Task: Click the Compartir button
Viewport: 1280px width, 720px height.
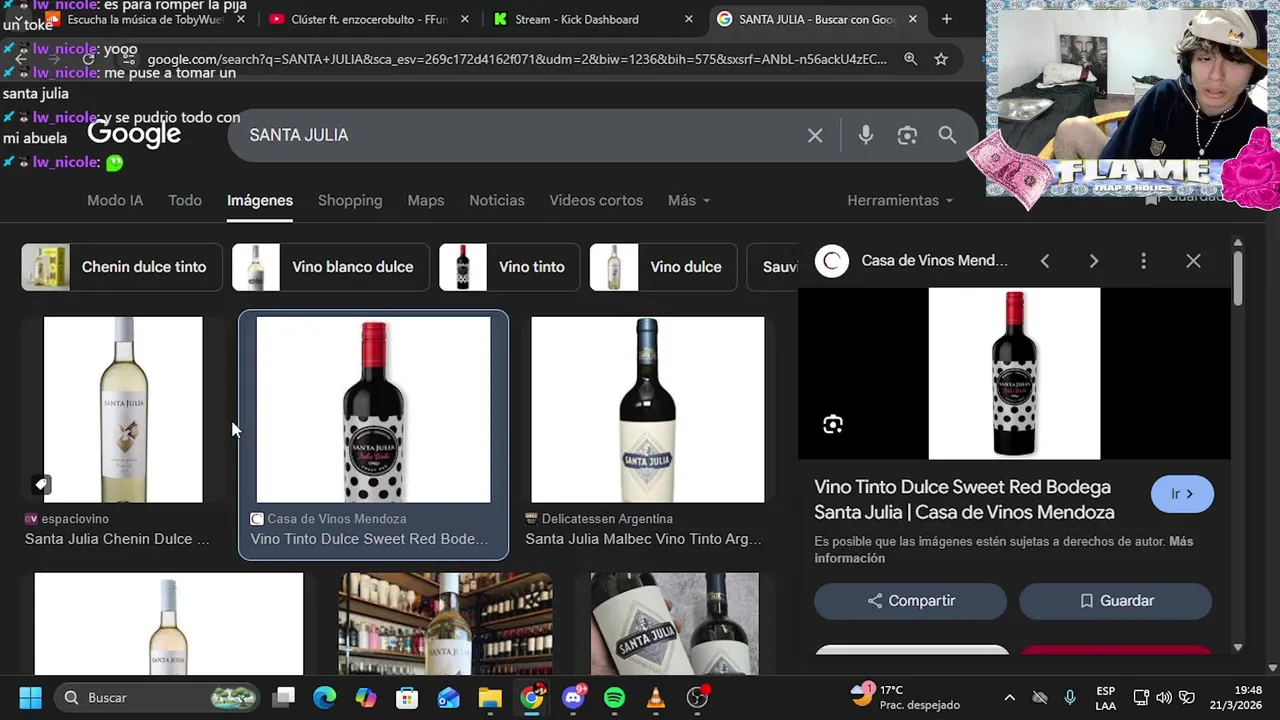Action: click(910, 601)
